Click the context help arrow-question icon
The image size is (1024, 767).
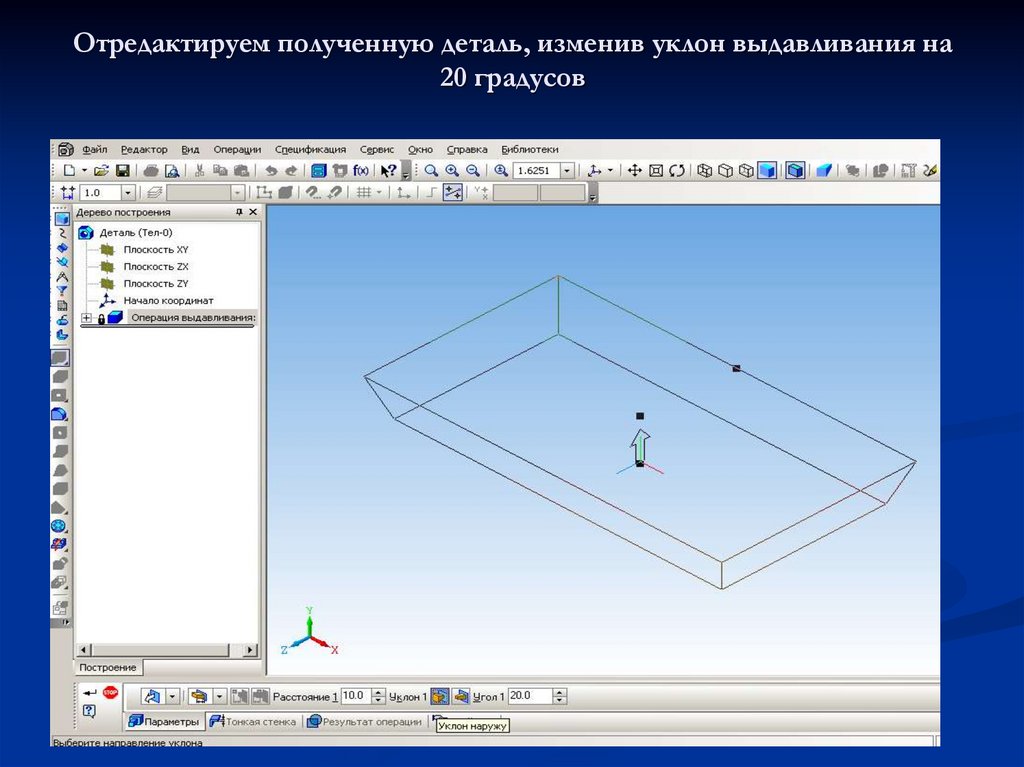point(388,171)
